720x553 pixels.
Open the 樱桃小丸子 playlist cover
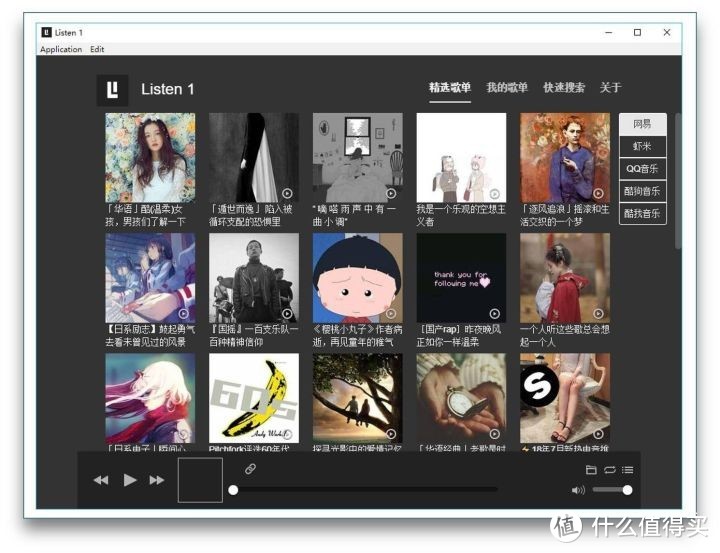(x=358, y=278)
